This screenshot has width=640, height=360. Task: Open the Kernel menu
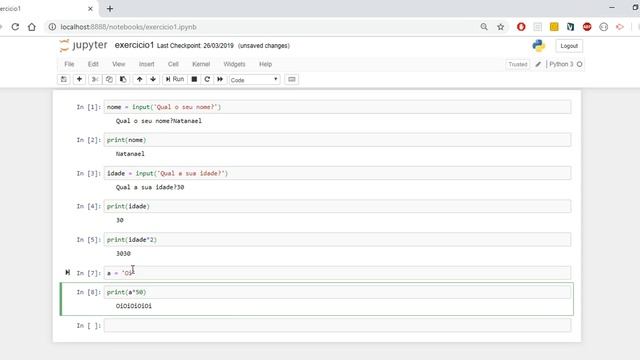tap(201, 64)
